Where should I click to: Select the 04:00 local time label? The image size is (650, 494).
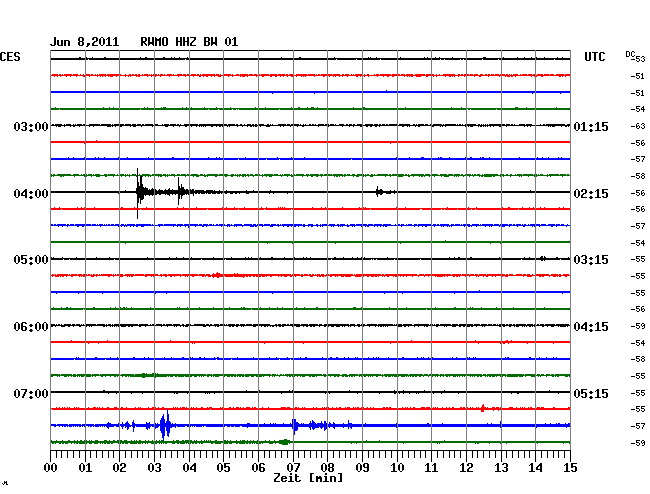click(31, 194)
